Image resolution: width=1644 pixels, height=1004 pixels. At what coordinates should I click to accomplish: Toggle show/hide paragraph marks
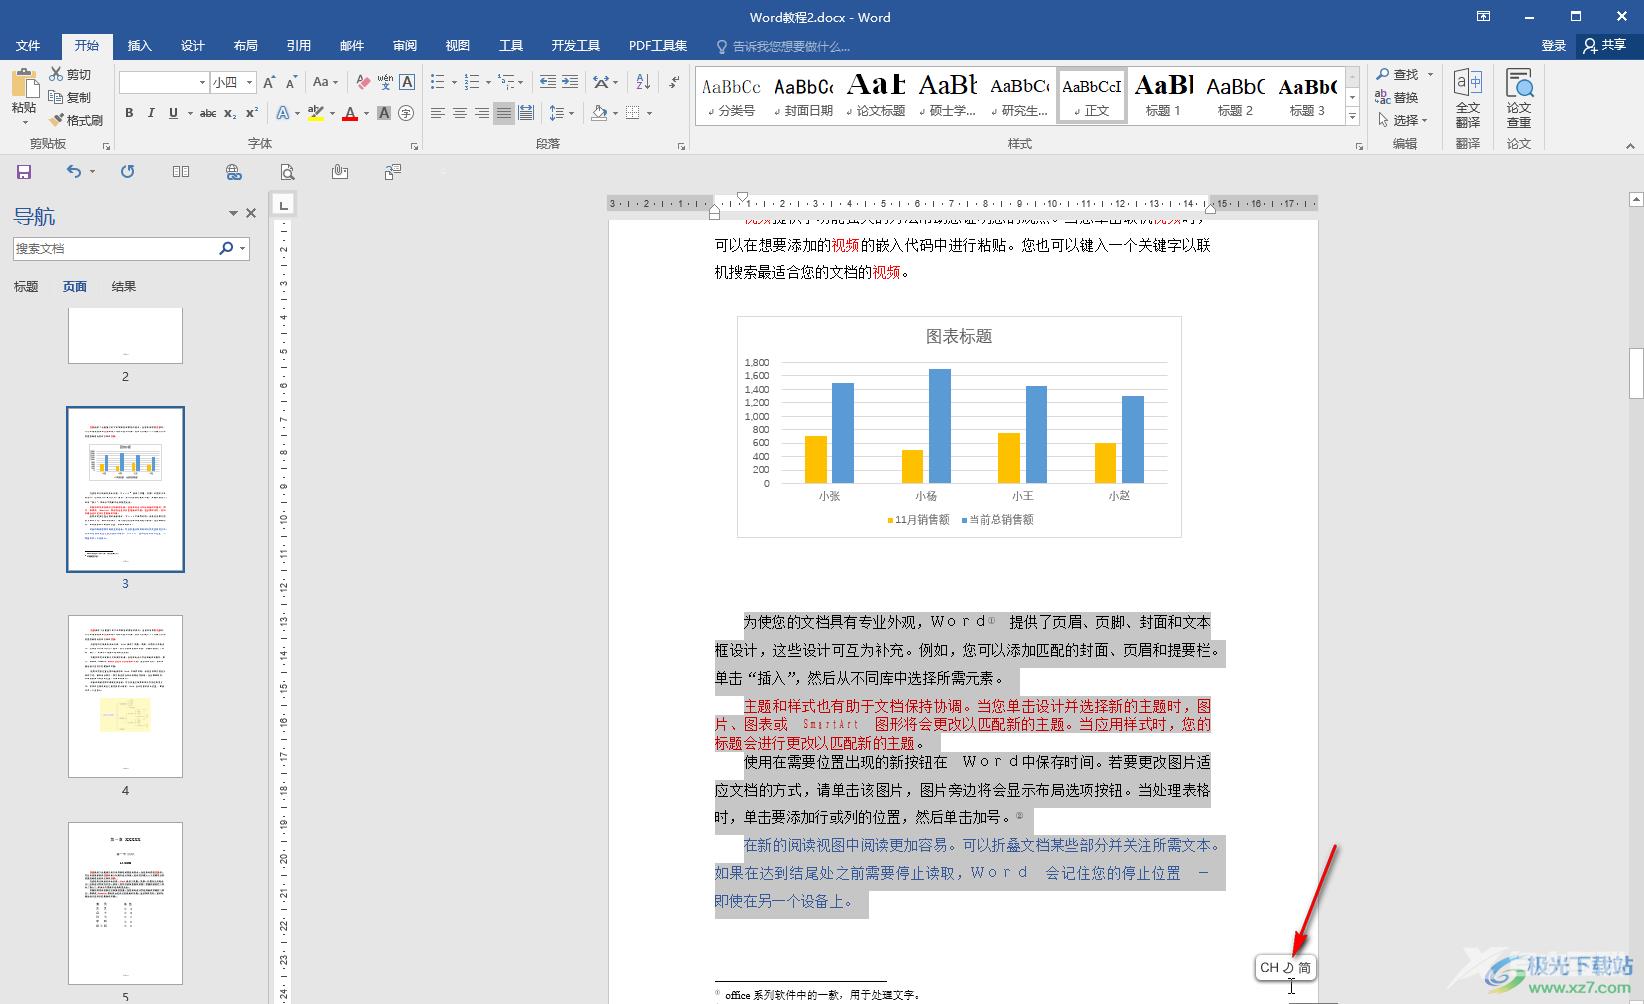674,82
